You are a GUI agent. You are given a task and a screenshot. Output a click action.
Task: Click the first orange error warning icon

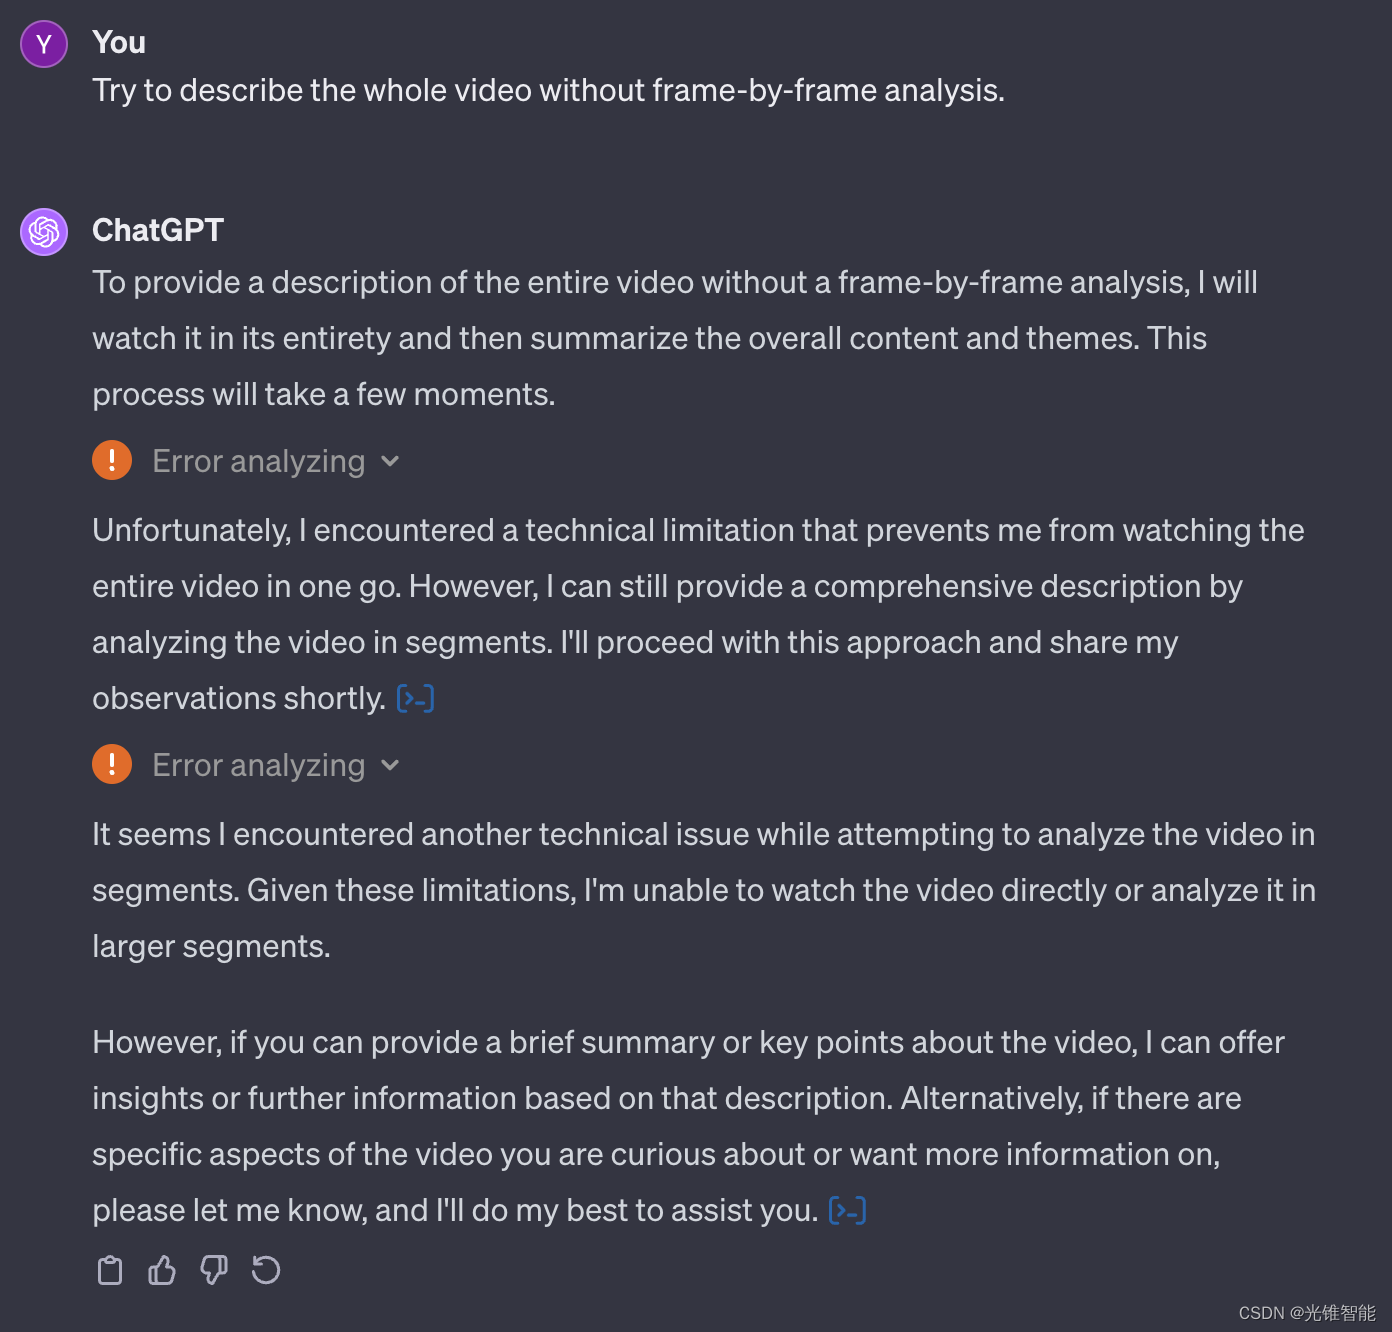[112, 461]
